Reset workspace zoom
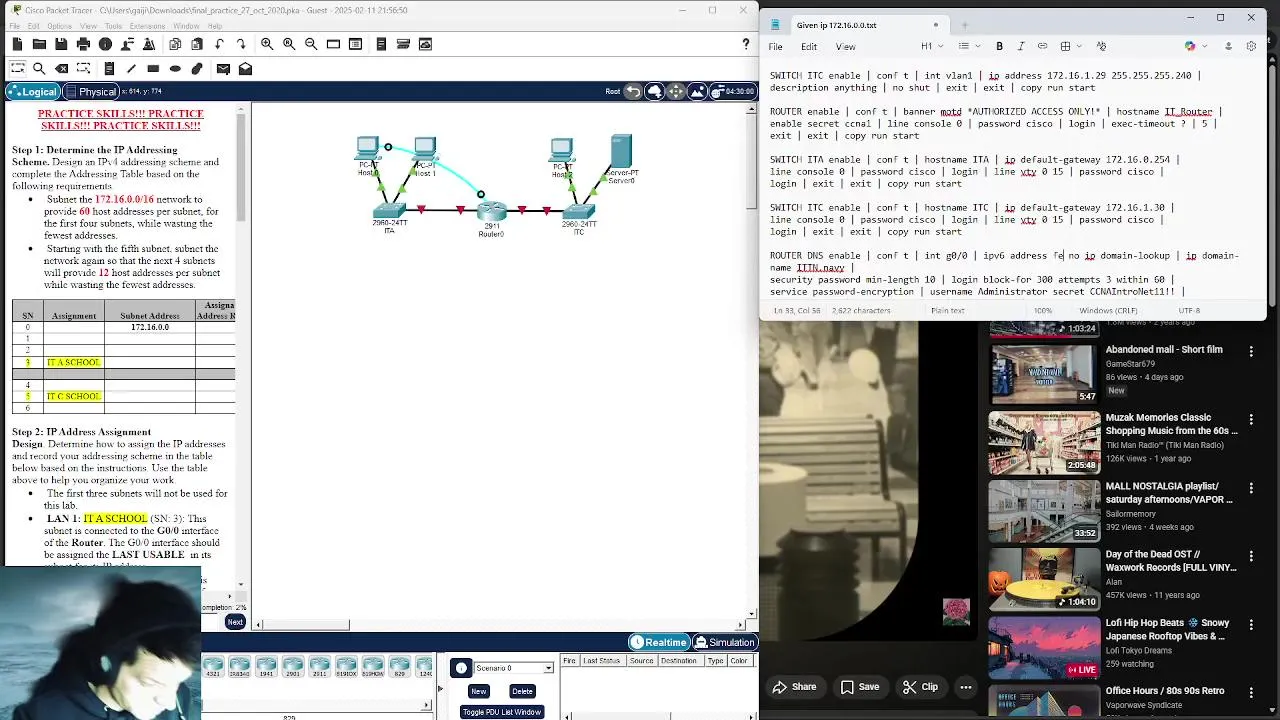Image resolution: width=1280 pixels, height=720 pixels. (289, 44)
